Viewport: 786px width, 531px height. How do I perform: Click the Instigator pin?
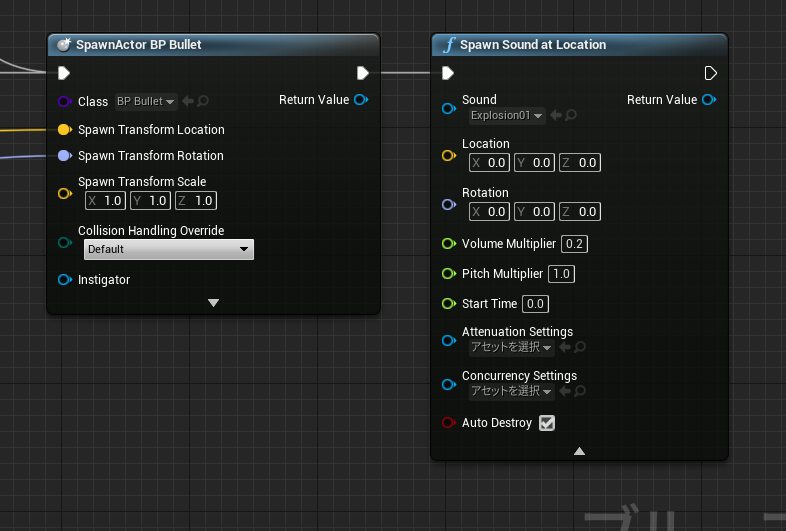click(x=65, y=279)
